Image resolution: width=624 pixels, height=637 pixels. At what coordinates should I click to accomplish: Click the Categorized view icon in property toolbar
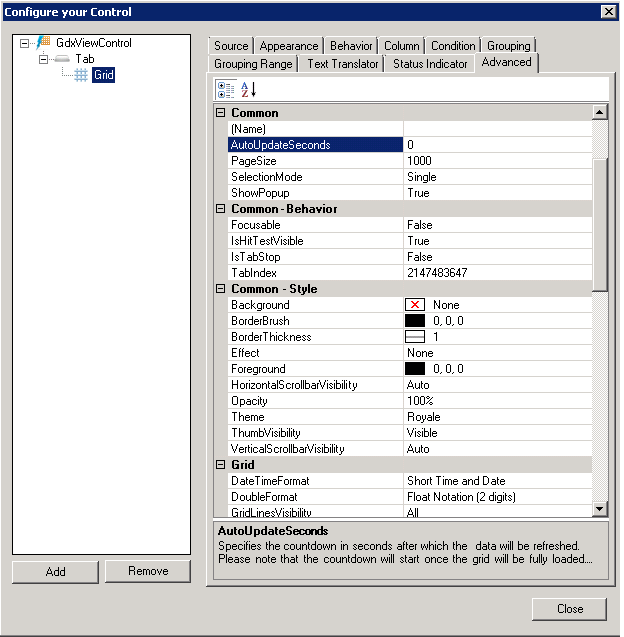coord(226,90)
